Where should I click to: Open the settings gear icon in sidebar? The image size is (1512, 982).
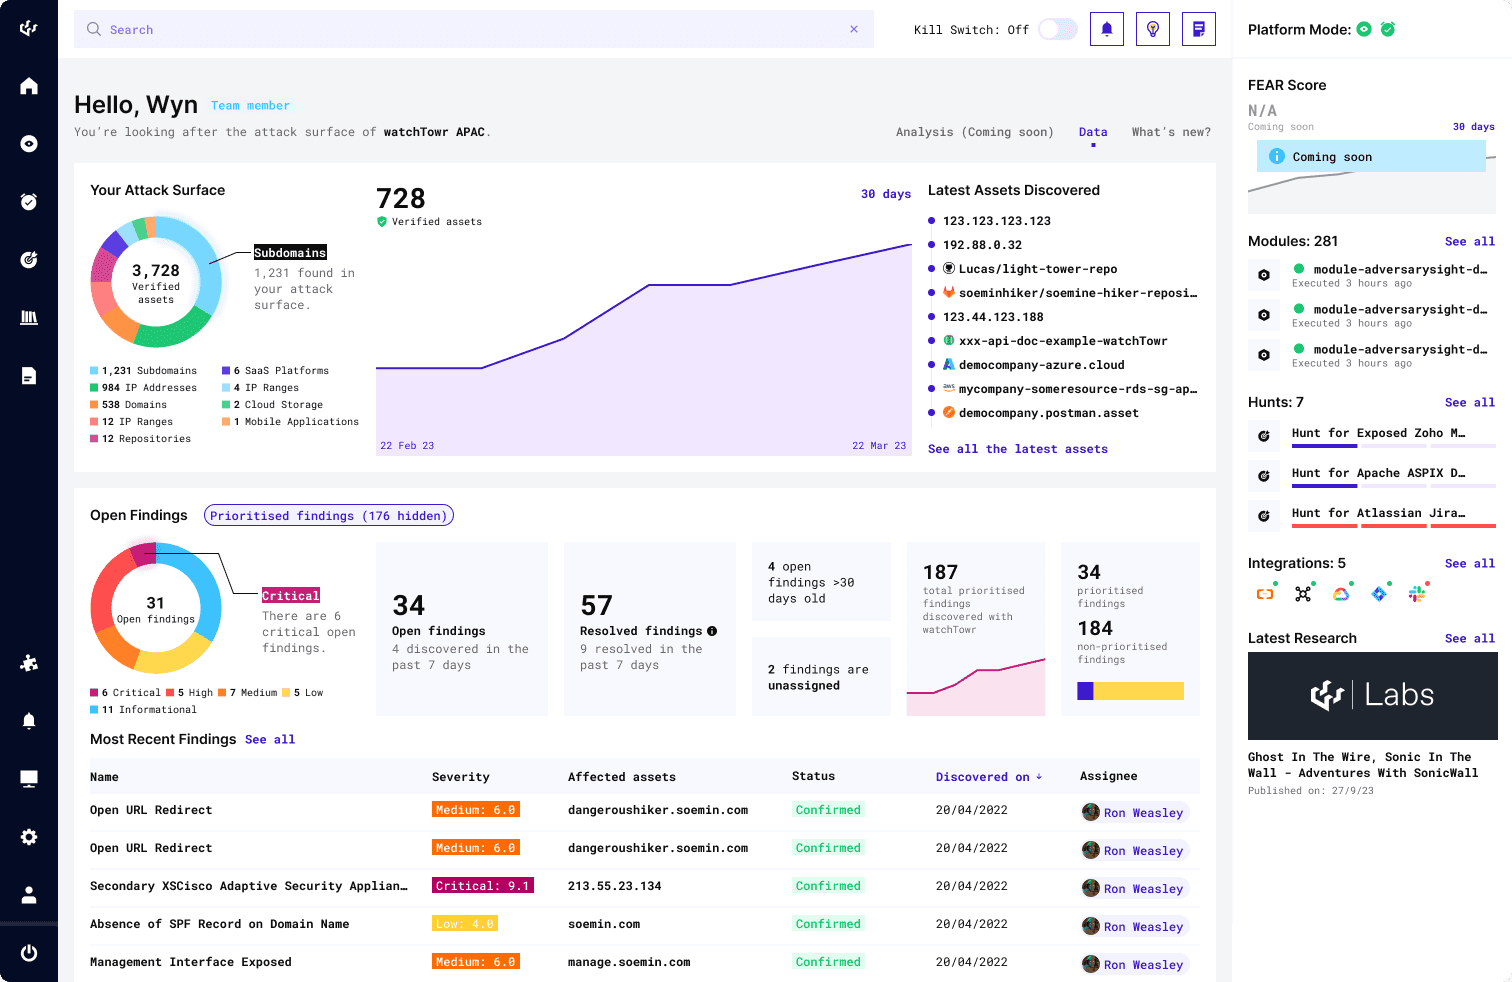tap(29, 837)
